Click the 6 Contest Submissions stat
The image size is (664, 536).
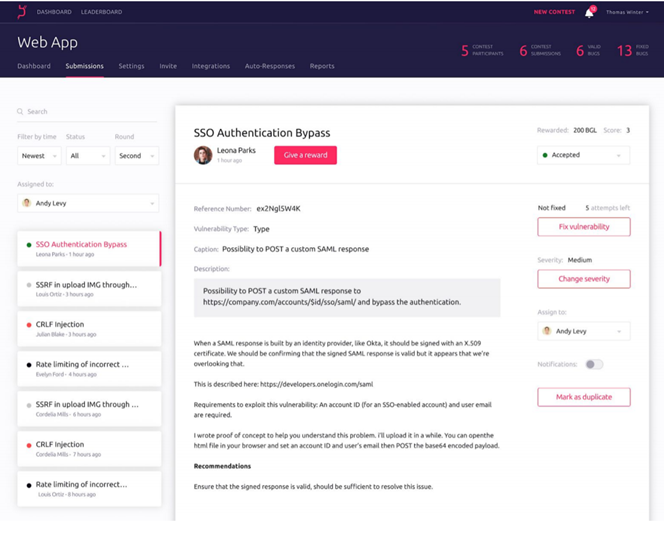540,50
